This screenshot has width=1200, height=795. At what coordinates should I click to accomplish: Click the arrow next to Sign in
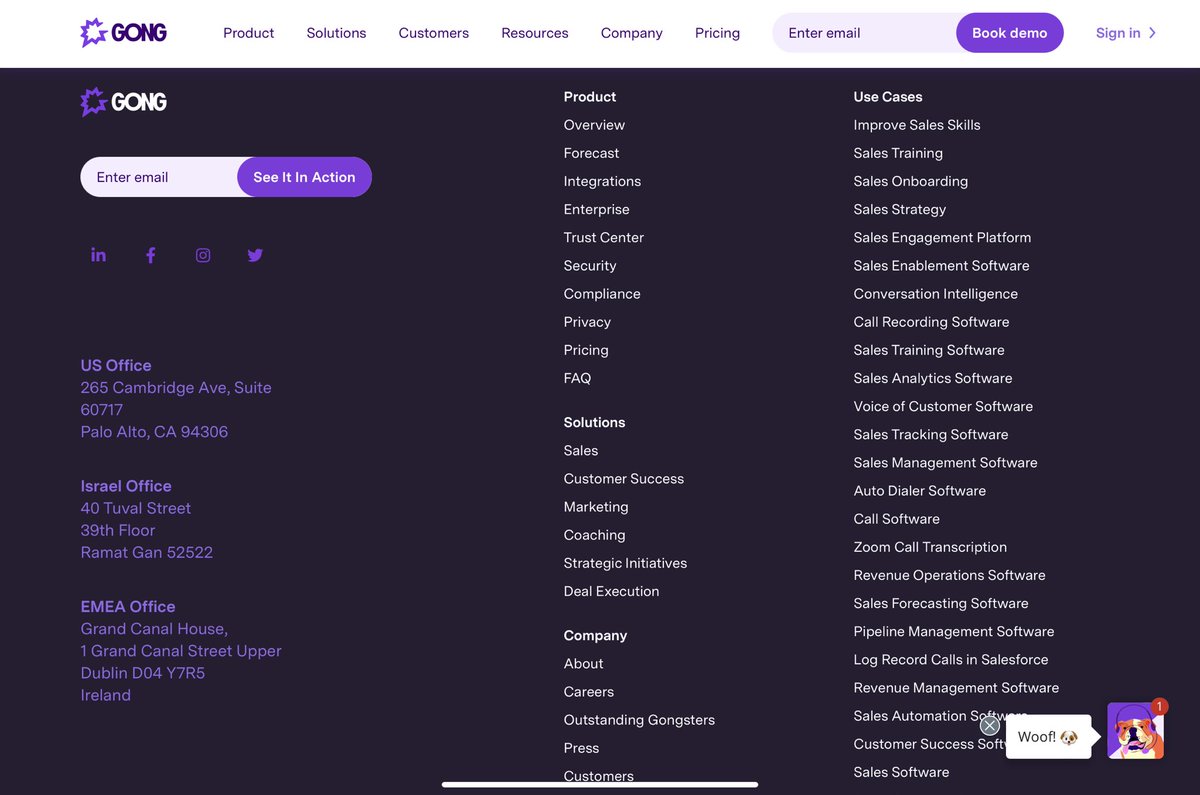1152,33
